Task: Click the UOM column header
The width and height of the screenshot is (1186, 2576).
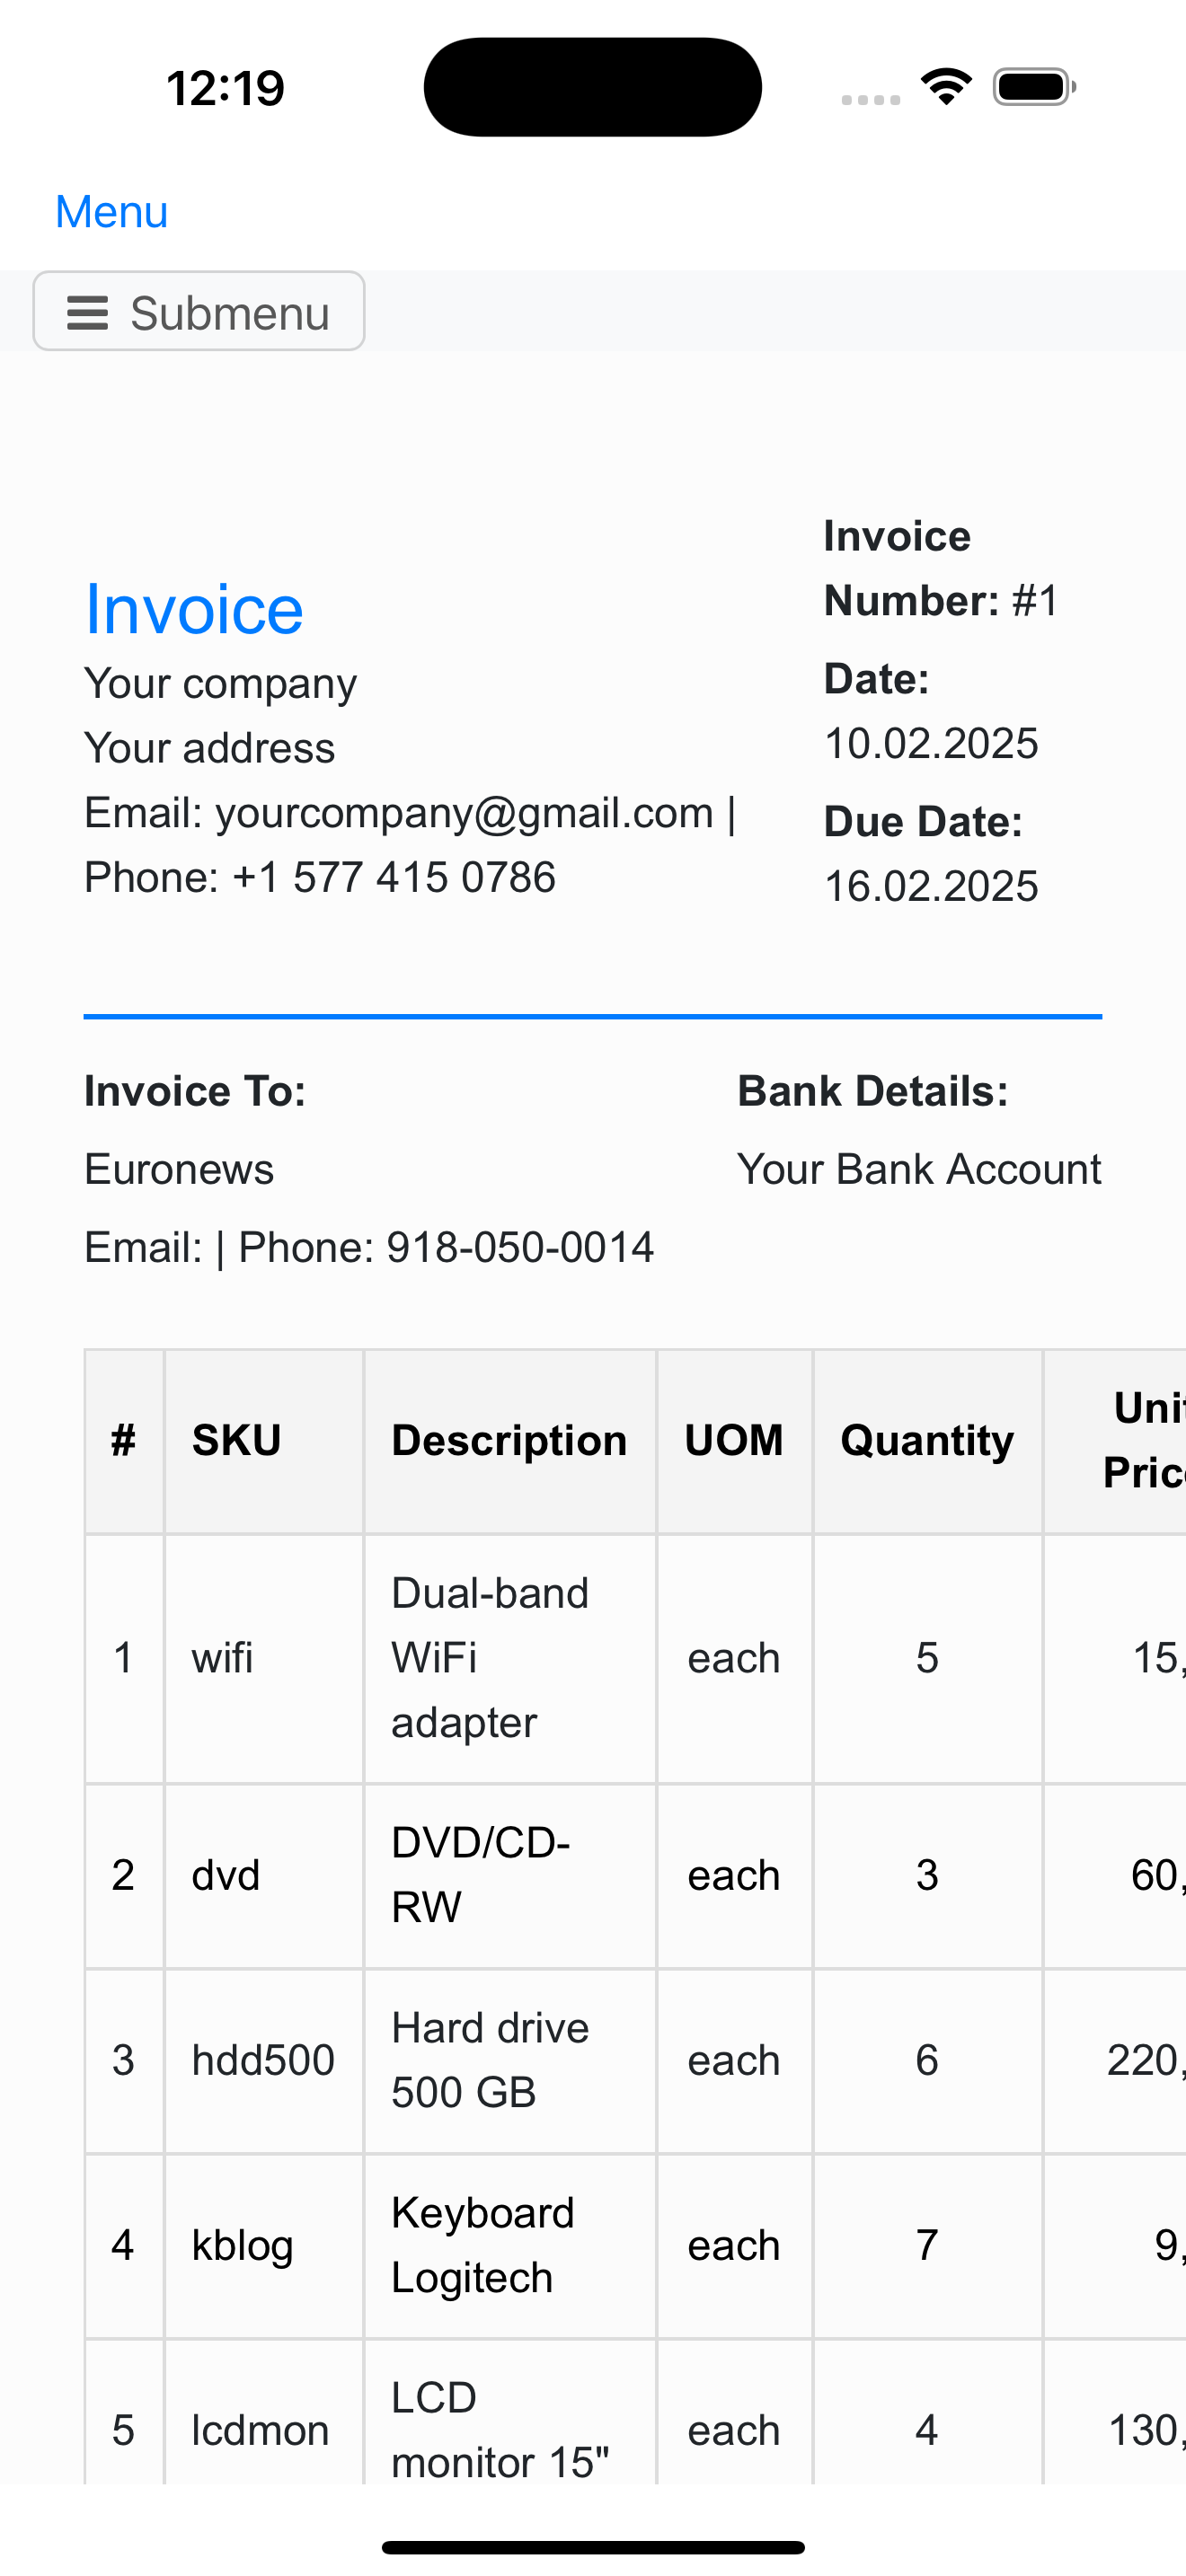Action: tap(734, 1441)
